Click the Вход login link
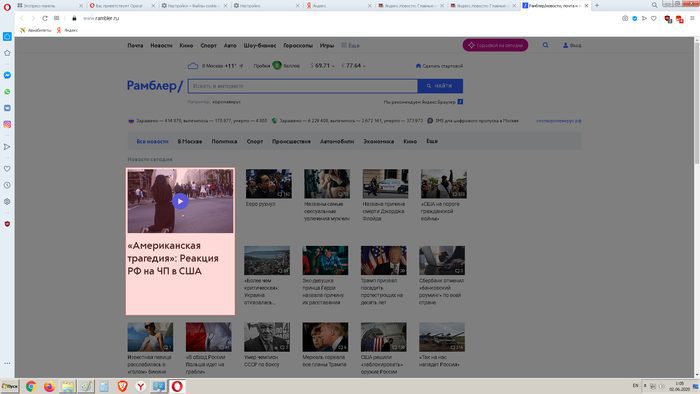This screenshot has height=394, width=700. coord(572,46)
